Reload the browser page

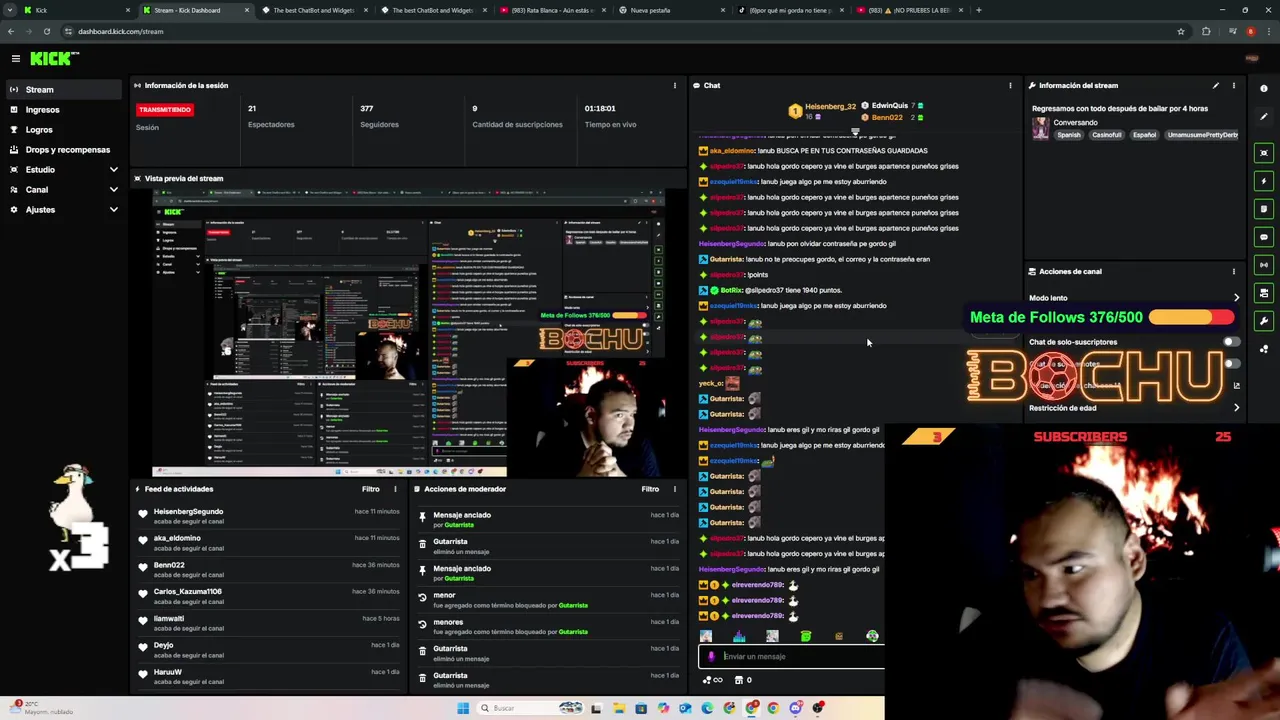[x=46, y=31]
